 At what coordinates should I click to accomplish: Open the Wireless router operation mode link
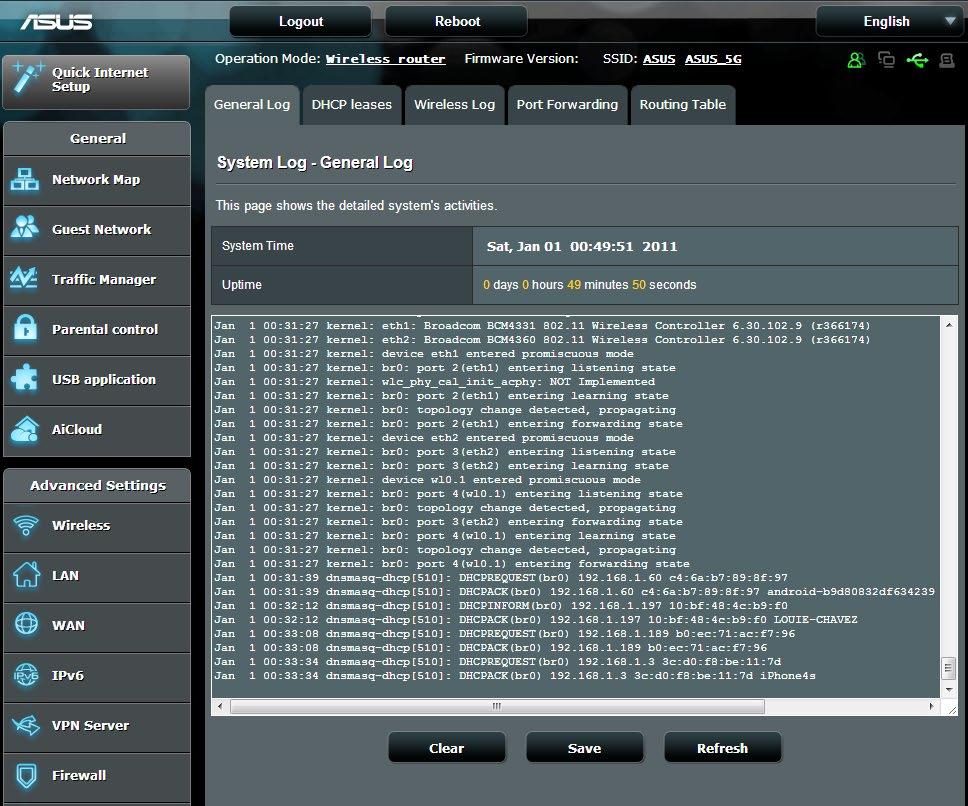pyautogui.click(x=385, y=59)
